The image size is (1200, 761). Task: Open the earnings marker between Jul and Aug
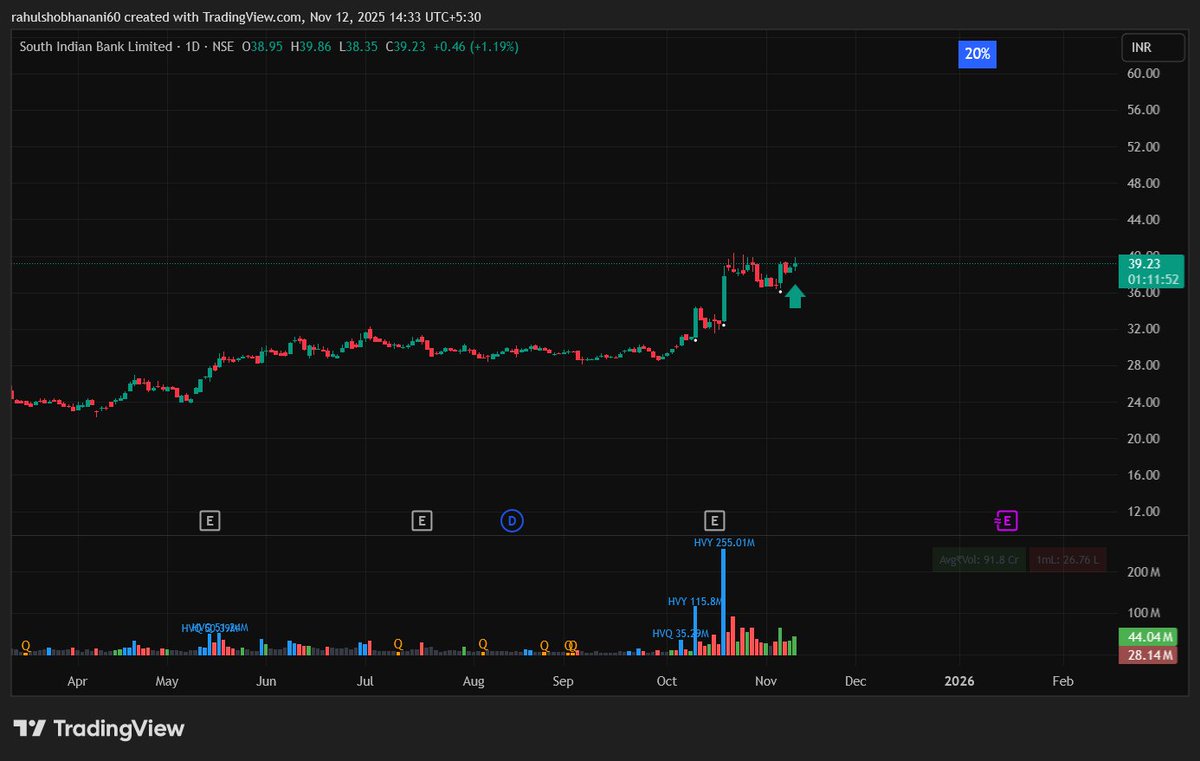tap(422, 520)
